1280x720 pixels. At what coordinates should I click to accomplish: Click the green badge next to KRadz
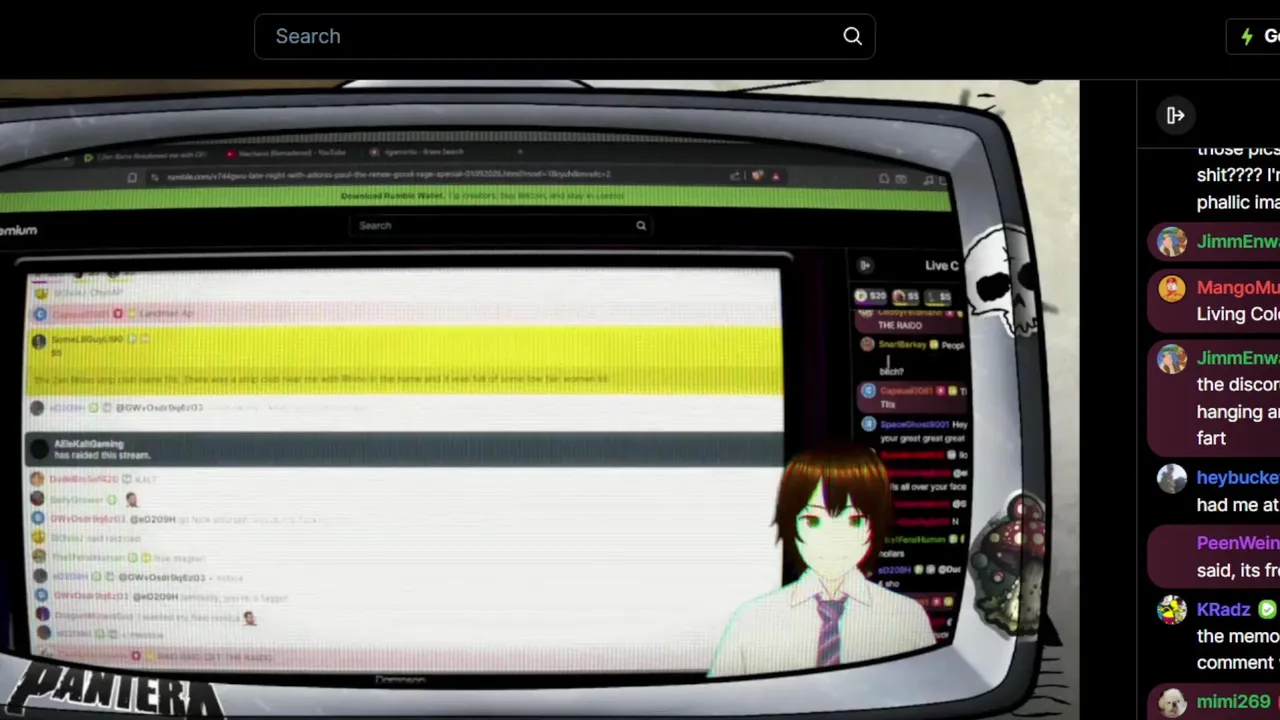pos(1267,609)
